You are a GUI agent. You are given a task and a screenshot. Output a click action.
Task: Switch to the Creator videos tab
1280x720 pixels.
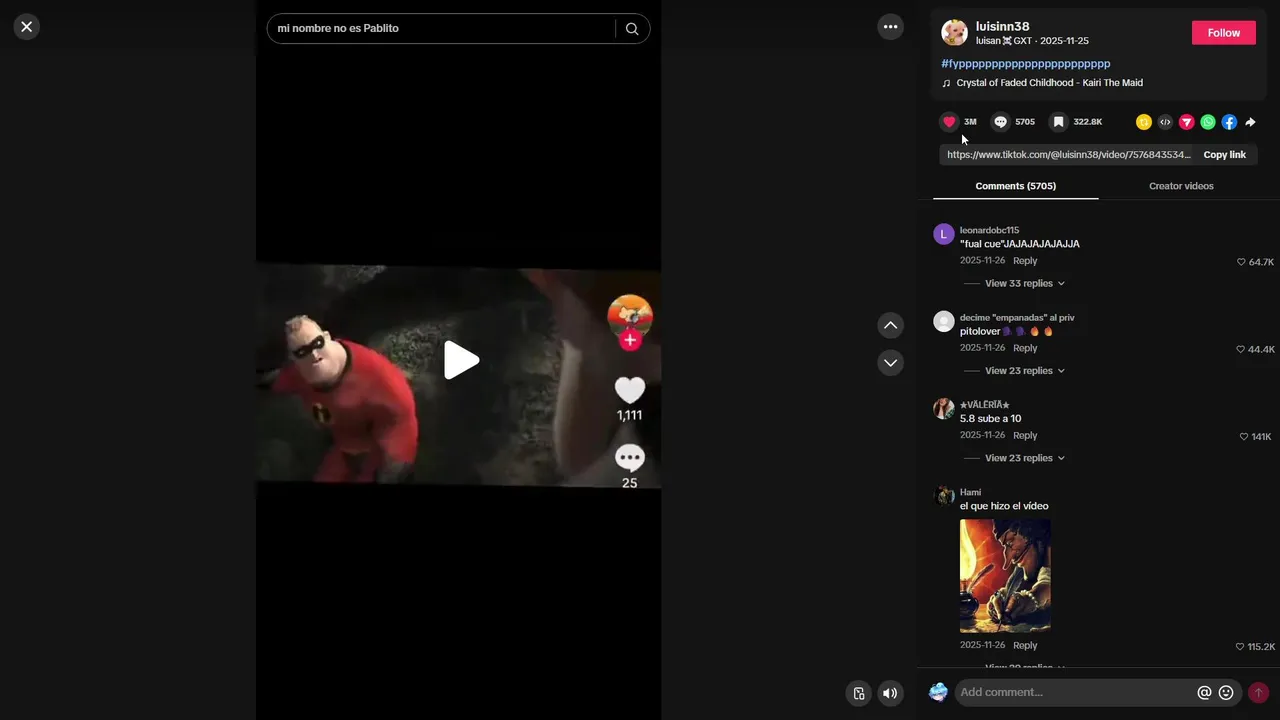[x=1181, y=186]
